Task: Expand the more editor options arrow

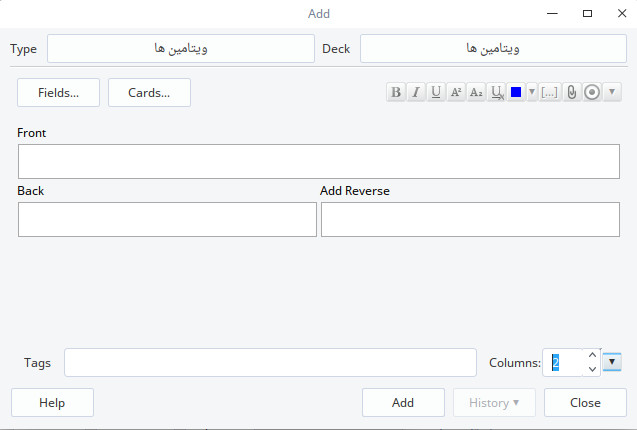Action: pyautogui.click(x=612, y=92)
